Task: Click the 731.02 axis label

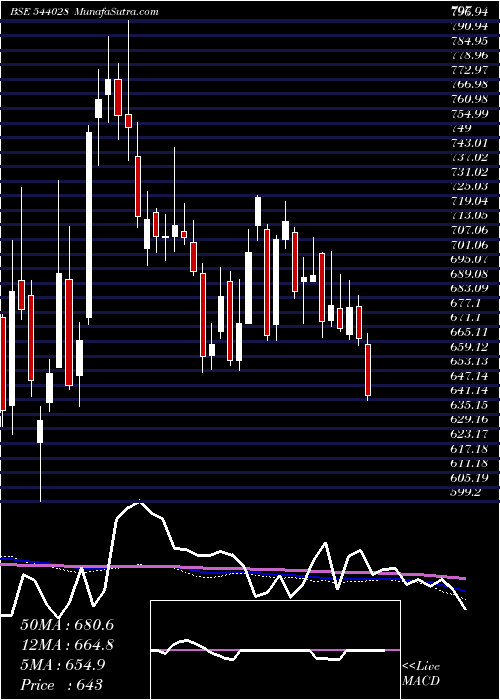Action: click(472, 172)
